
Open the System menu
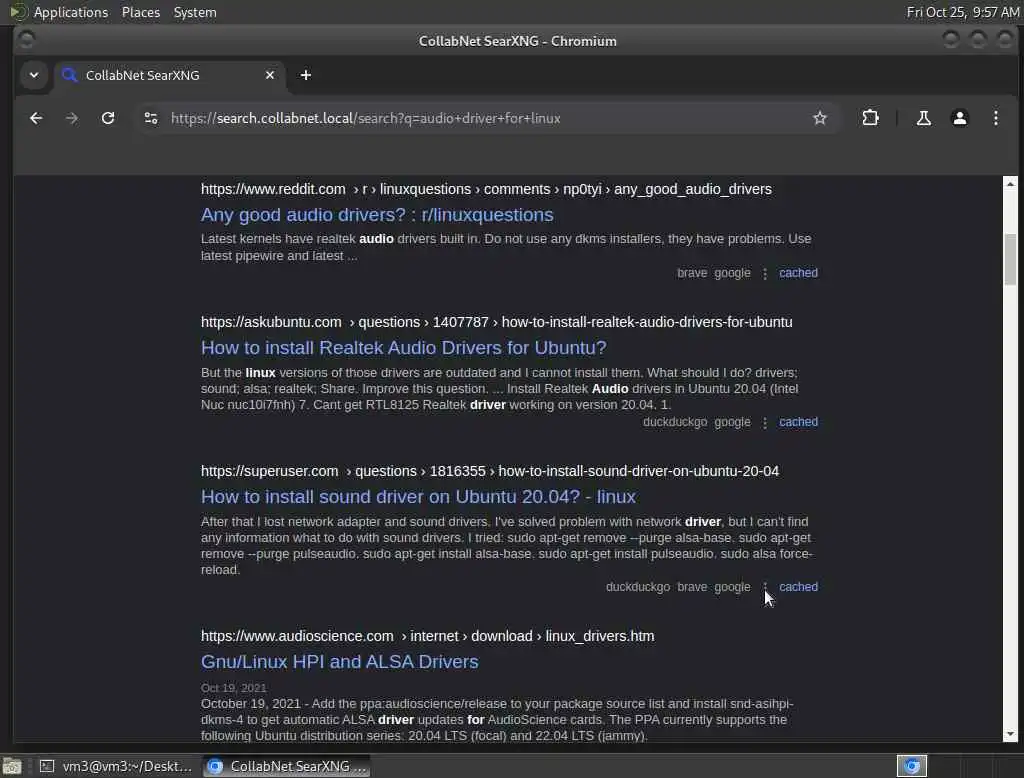pos(195,12)
